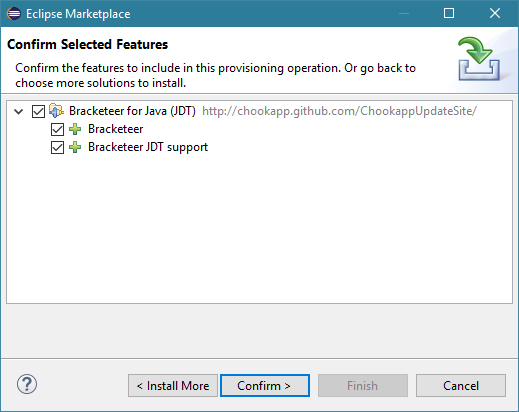Toggle the Bracketeer JDT support checkbox

click(57, 147)
